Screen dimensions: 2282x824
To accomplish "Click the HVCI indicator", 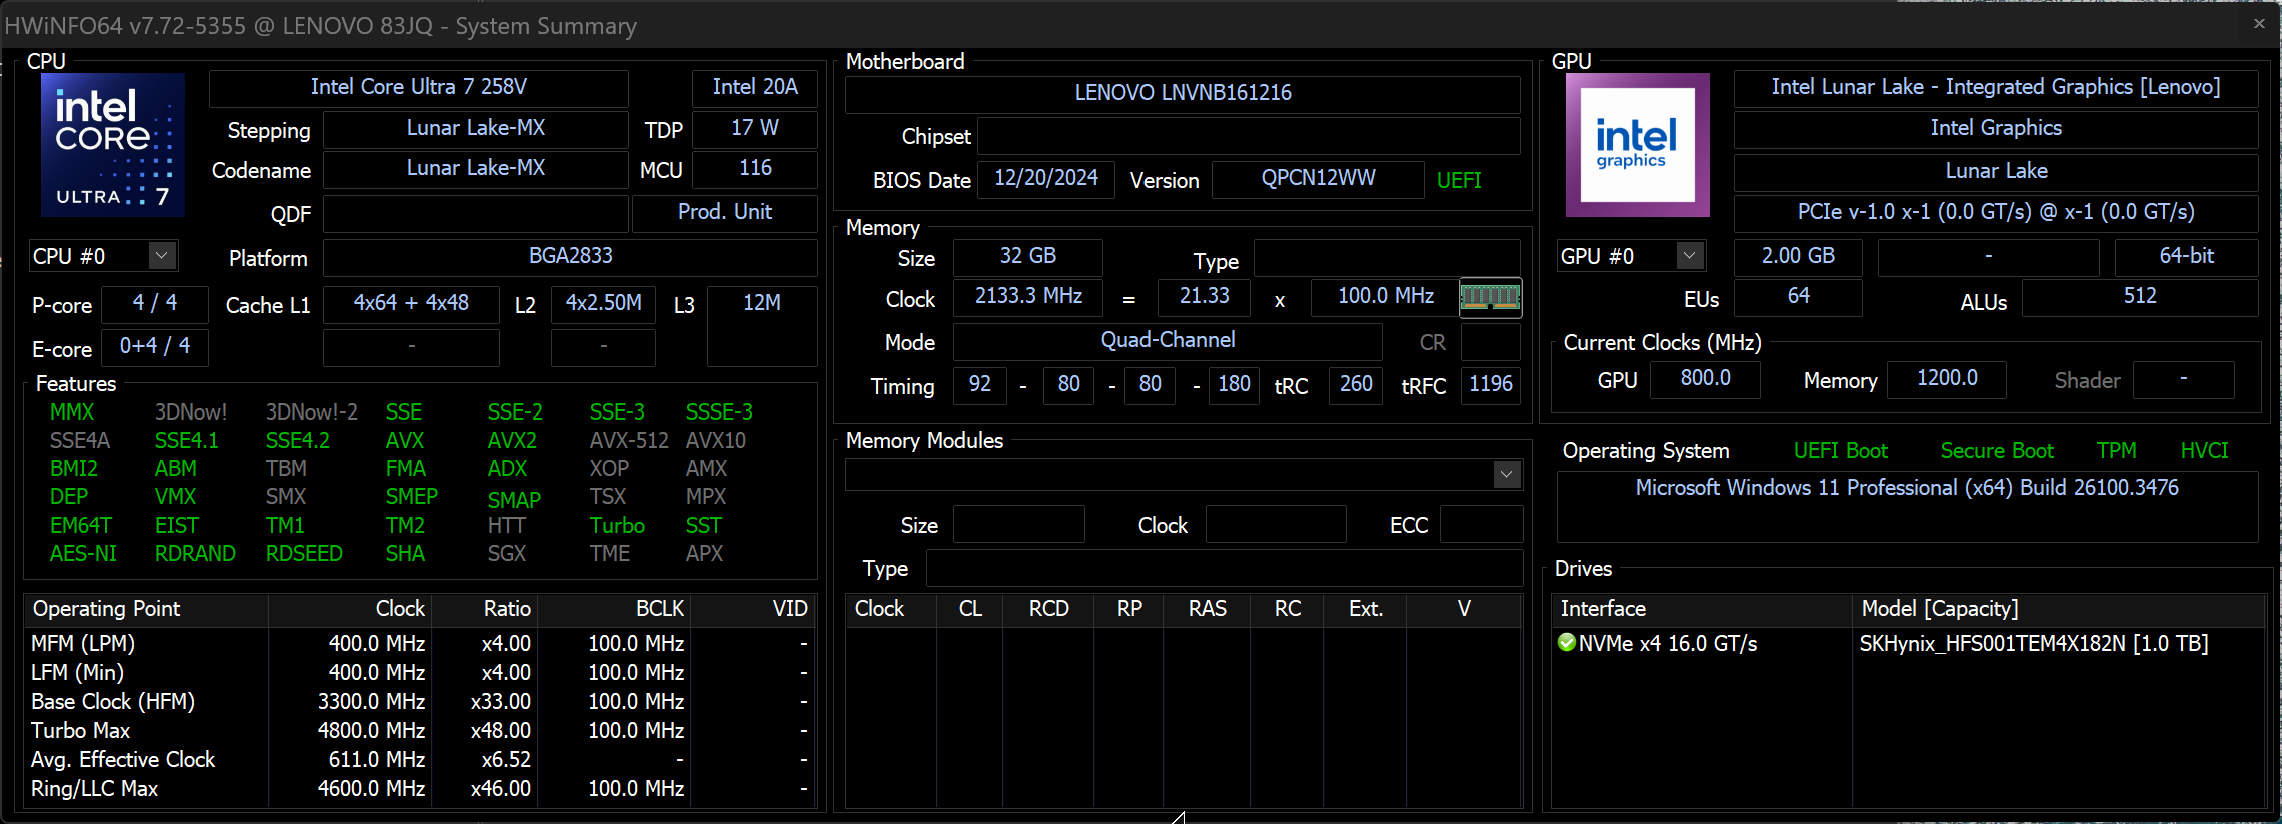I will pos(2204,451).
